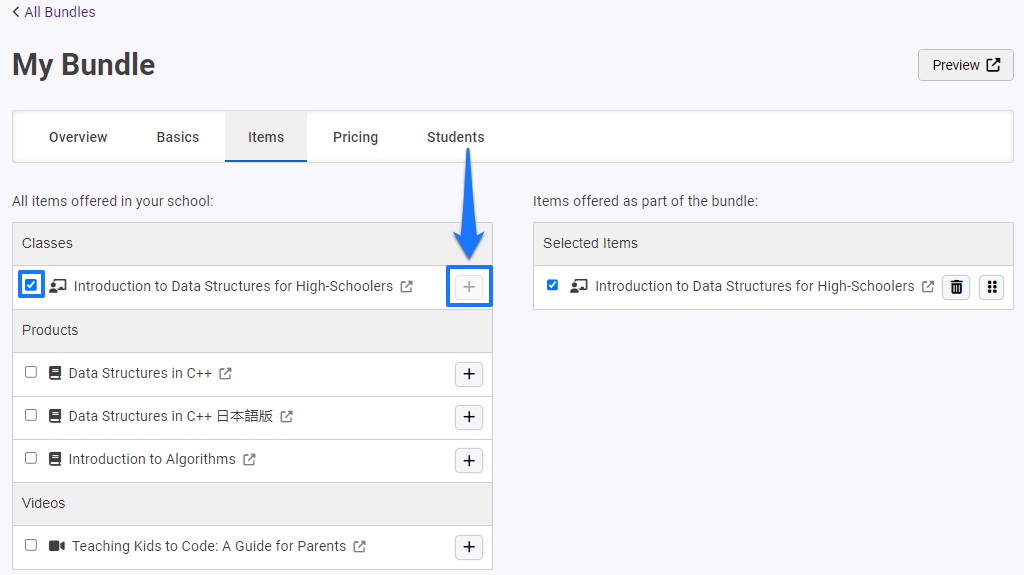Switch to the Overview tab

pos(78,137)
